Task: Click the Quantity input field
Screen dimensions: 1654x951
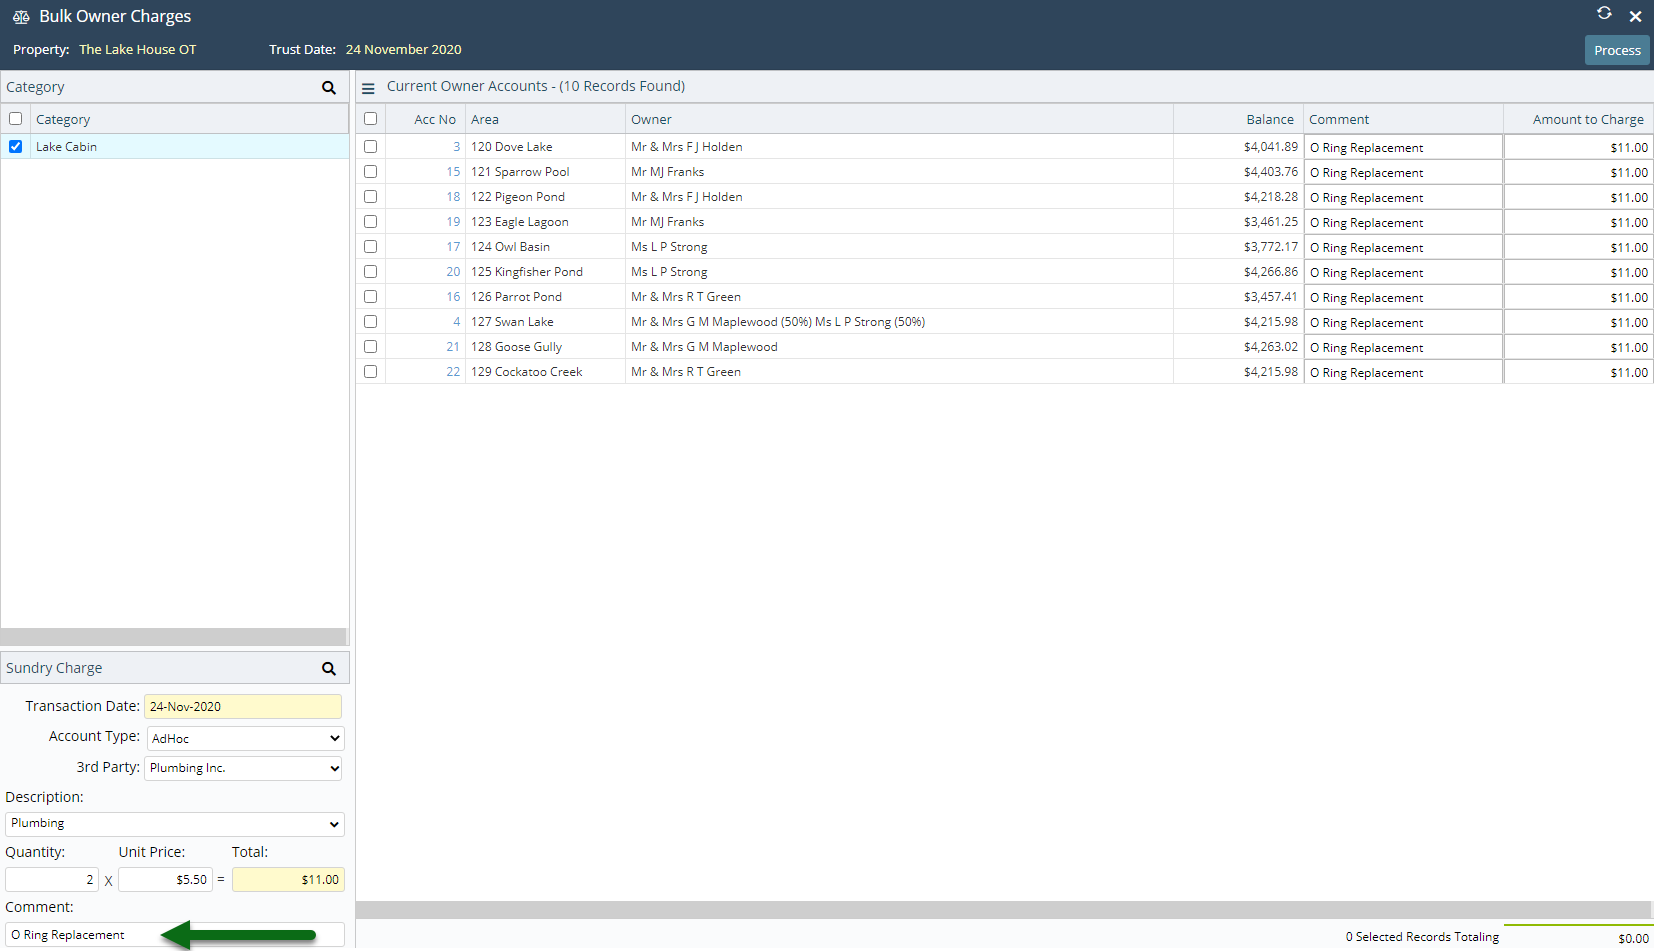Action: (x=52, y=880)
